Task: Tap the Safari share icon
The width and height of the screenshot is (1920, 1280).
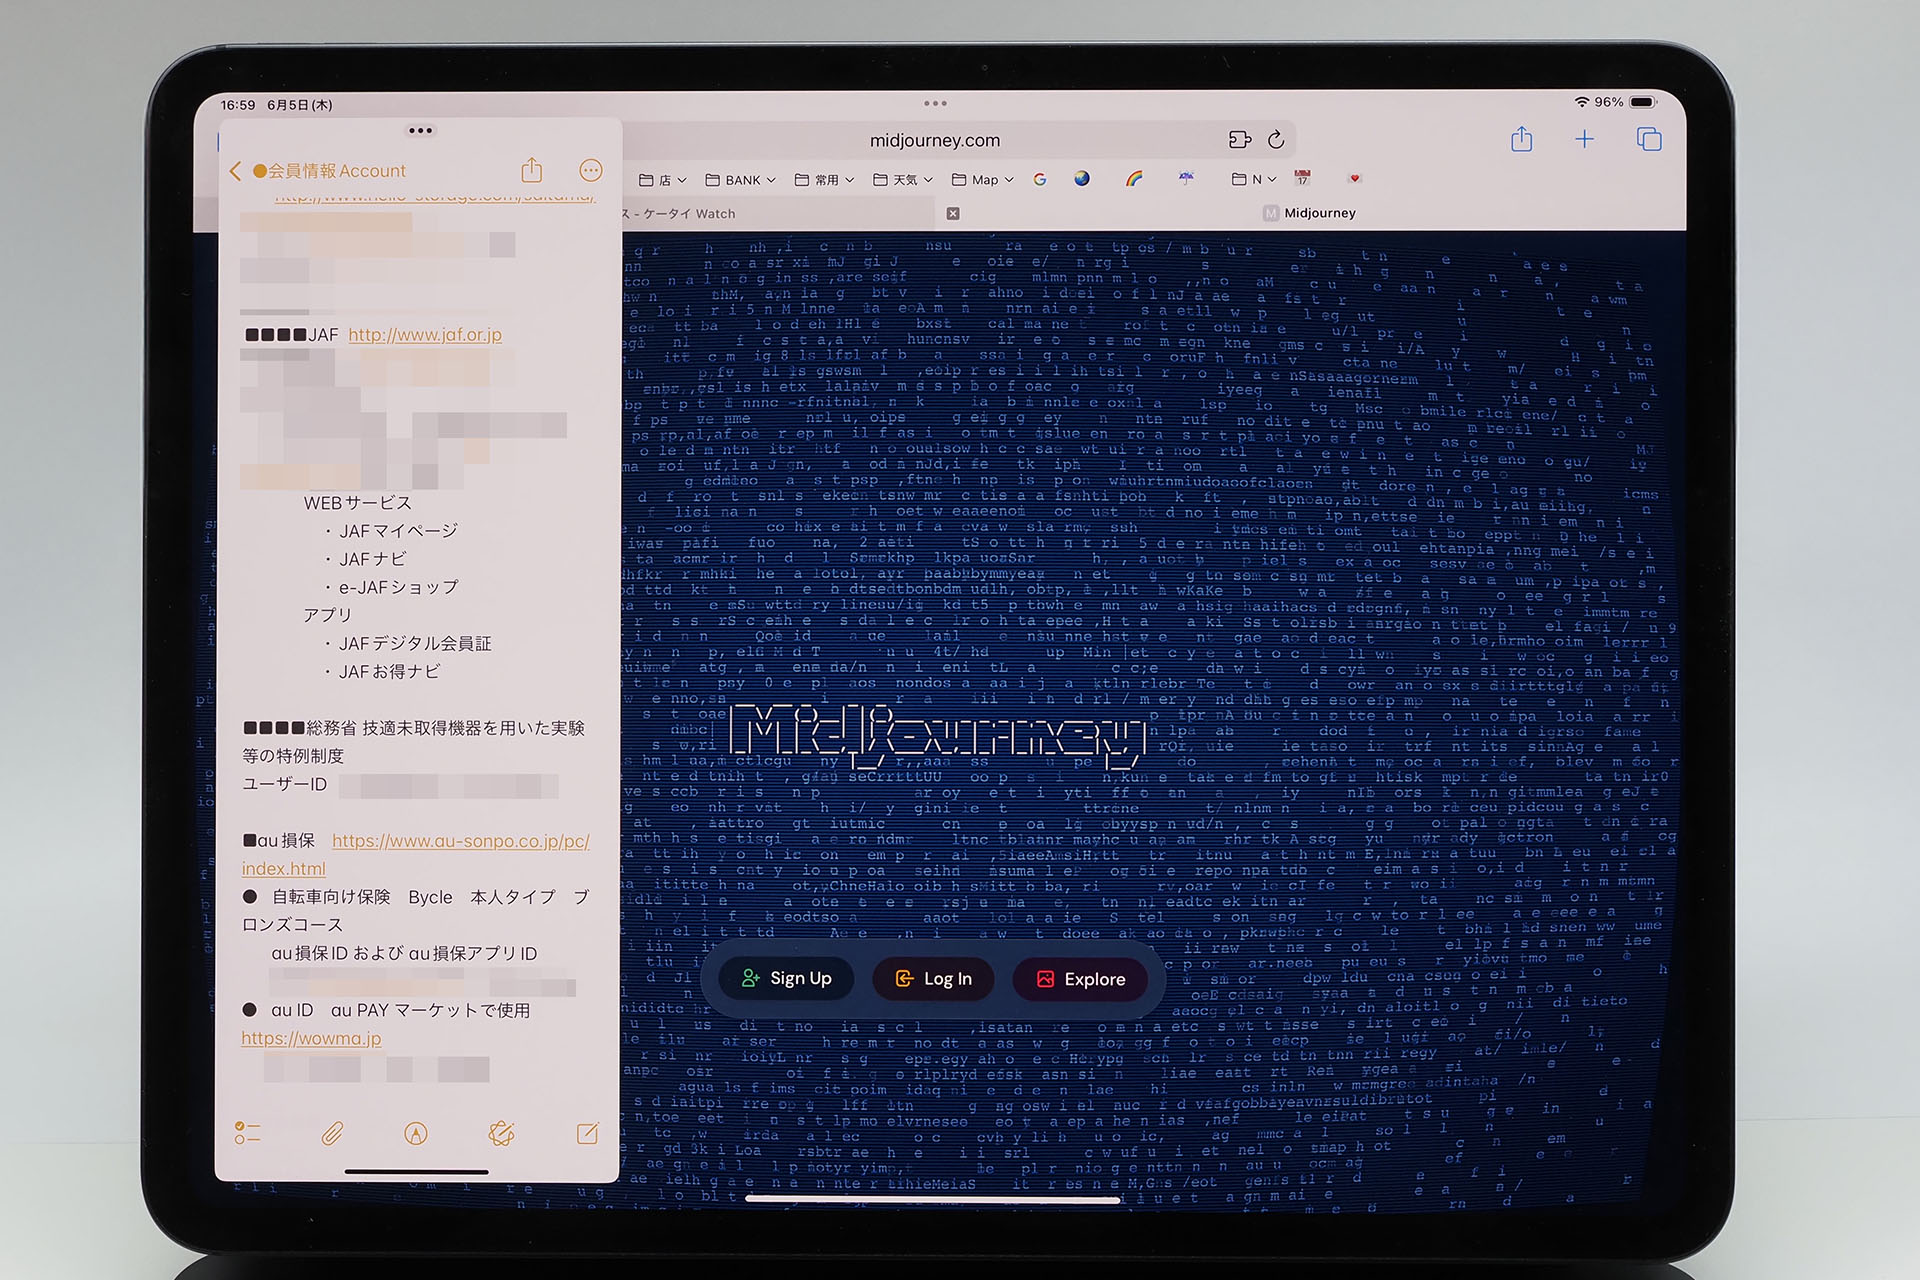Action: coord(1521,139)
